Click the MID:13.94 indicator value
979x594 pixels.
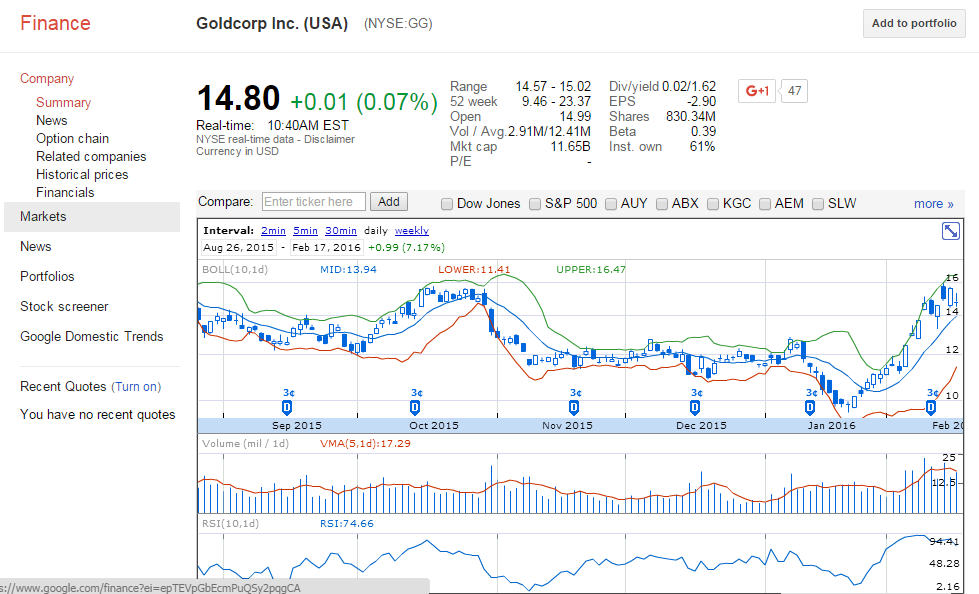pos(348,270)
